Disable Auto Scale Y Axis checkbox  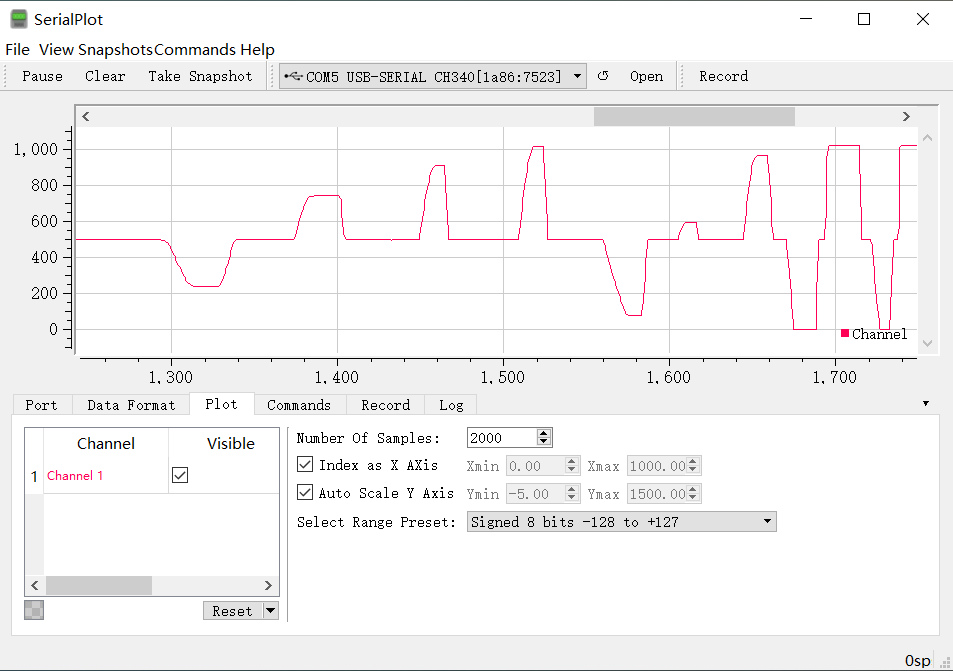click(306, 493)
